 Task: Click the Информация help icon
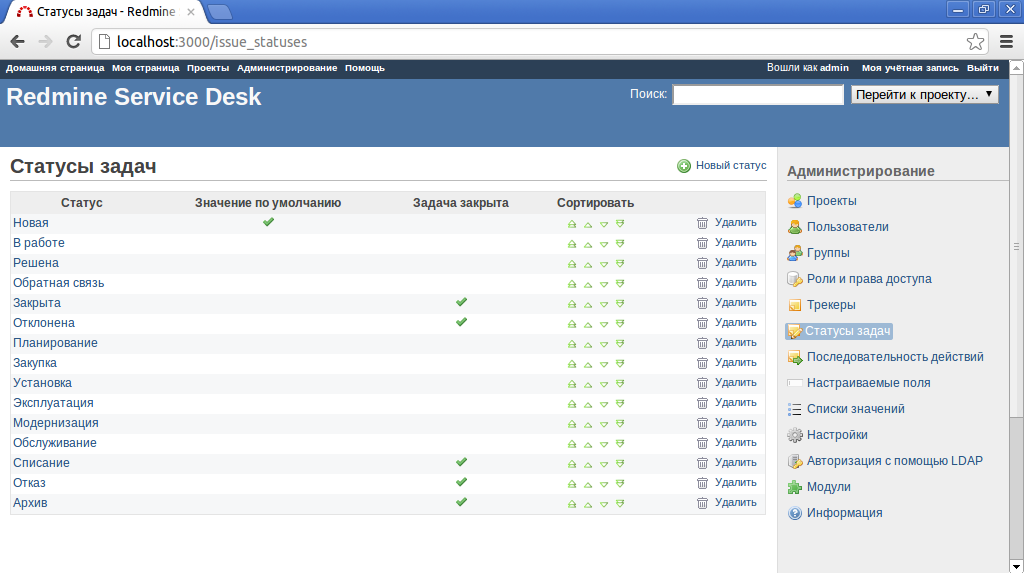795,513
